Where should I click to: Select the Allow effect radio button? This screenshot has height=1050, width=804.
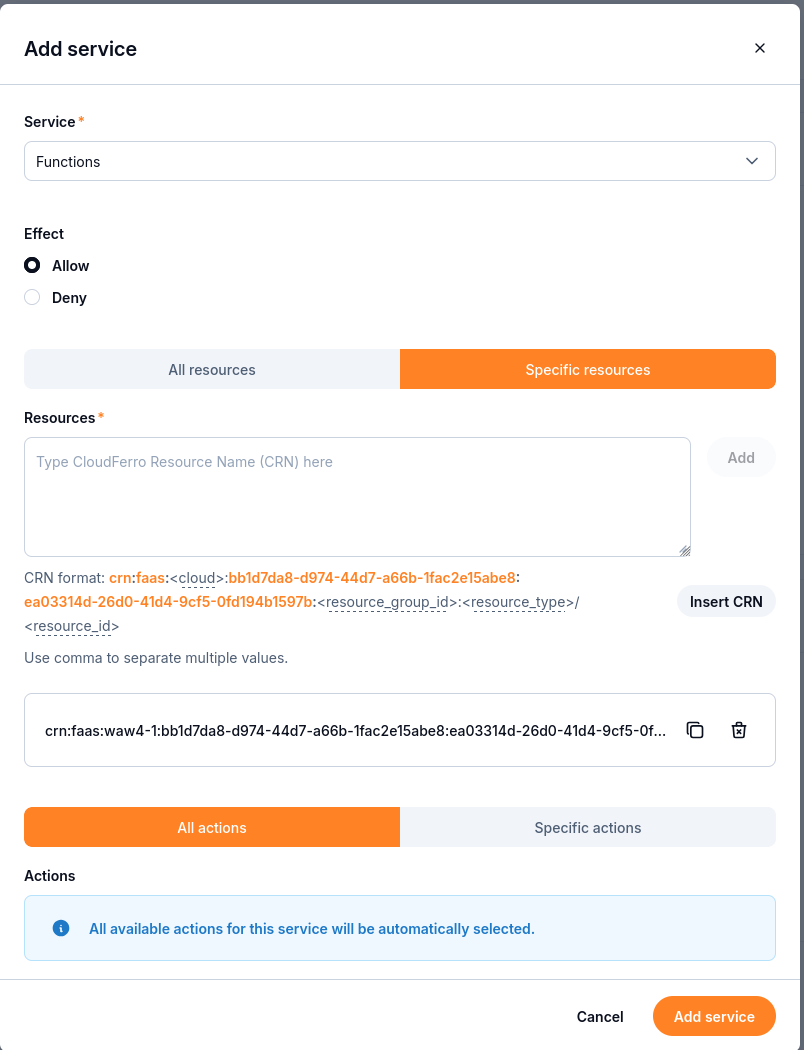pos(32,265)
